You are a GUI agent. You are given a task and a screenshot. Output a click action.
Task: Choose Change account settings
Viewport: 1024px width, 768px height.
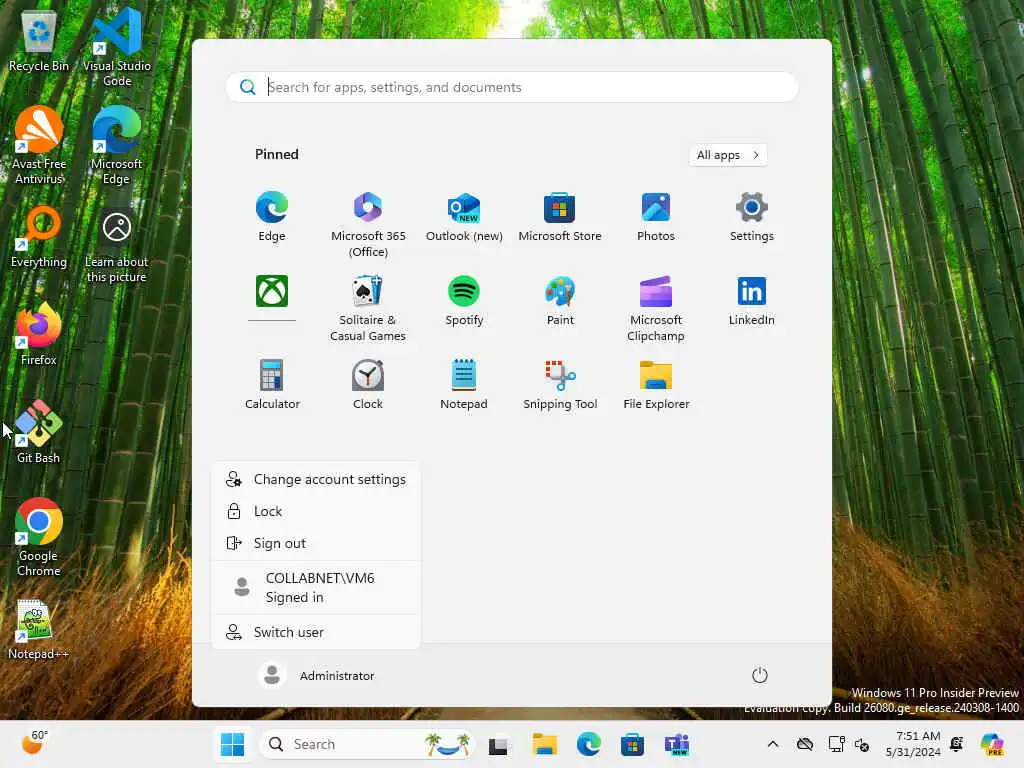[x=316, y=479]
